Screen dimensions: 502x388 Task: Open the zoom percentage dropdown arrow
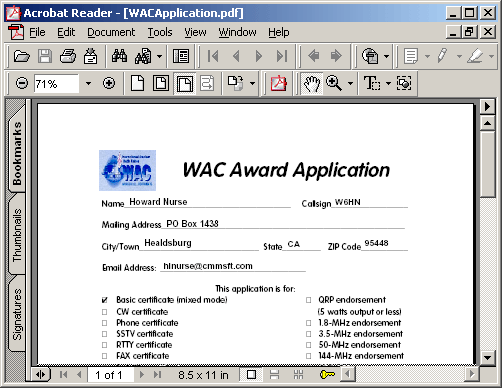(88, 83)
